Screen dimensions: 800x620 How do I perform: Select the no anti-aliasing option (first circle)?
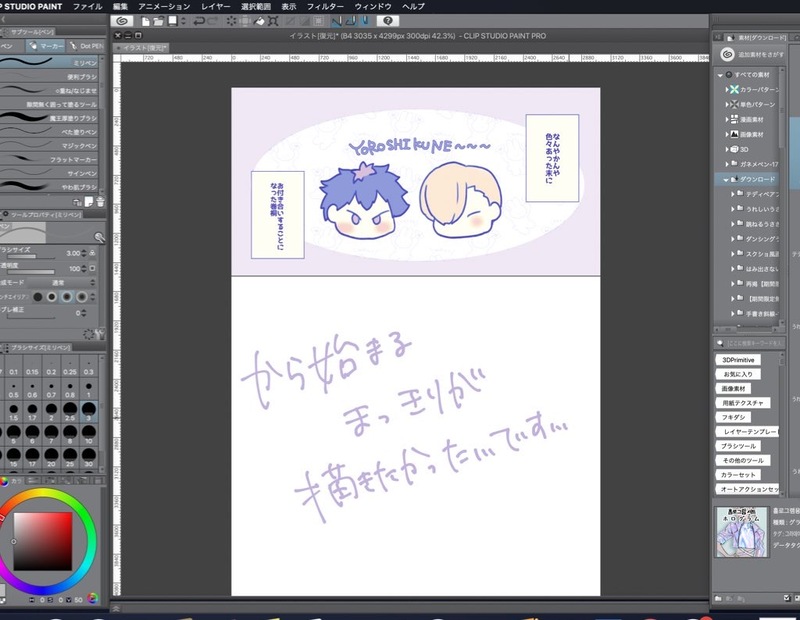38,296
